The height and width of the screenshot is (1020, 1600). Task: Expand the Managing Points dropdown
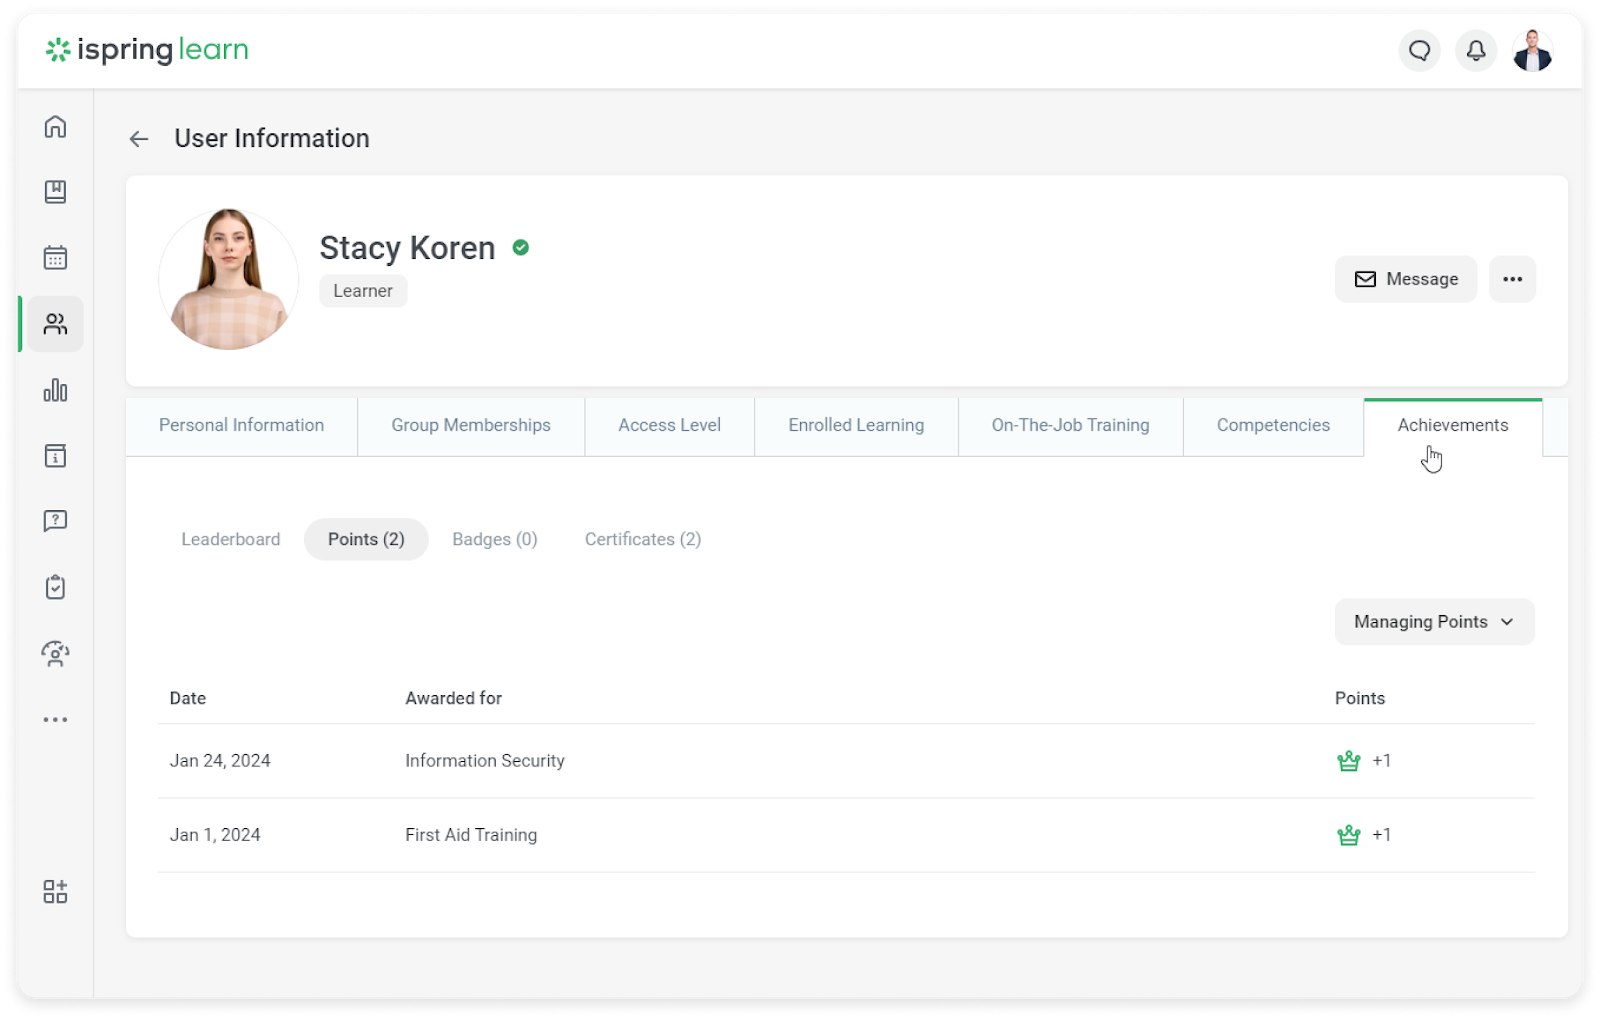click(x=1433, y=622)
